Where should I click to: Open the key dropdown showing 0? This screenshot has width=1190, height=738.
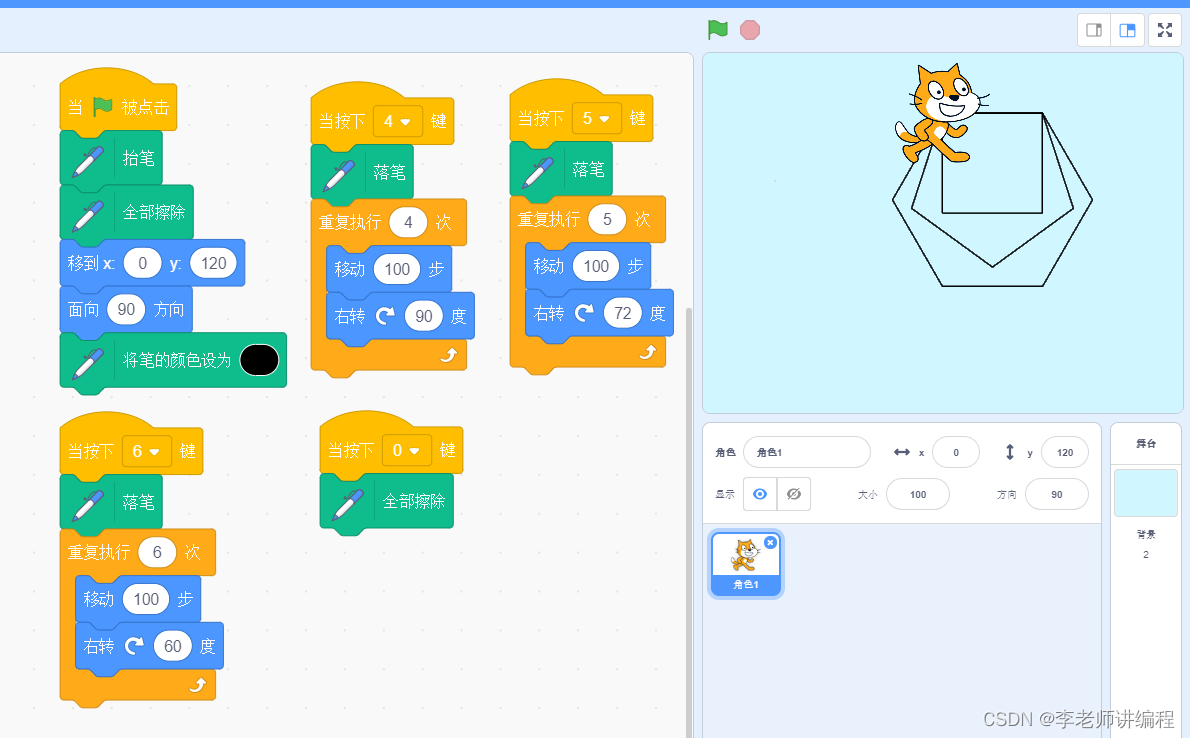[x=406, y=450]
